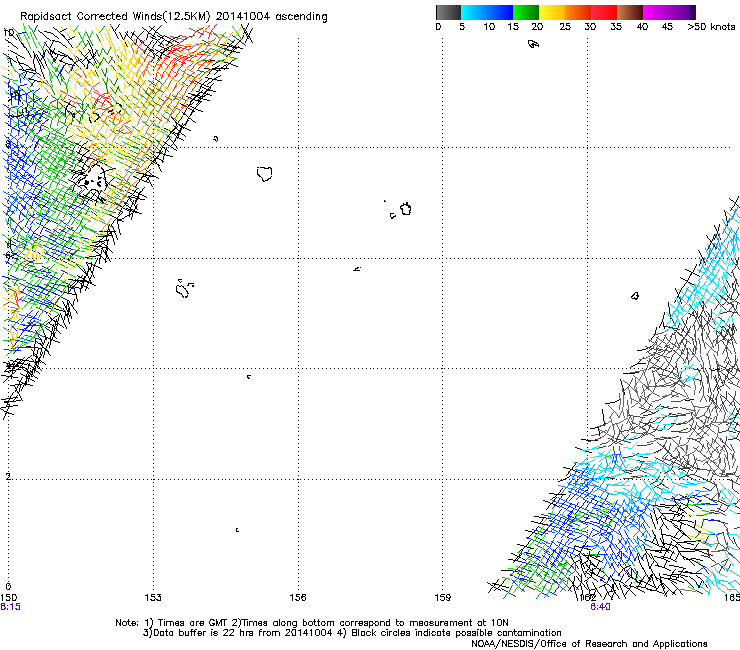Select the yellow 20–25 knots legend swatch

click(552, 12)
